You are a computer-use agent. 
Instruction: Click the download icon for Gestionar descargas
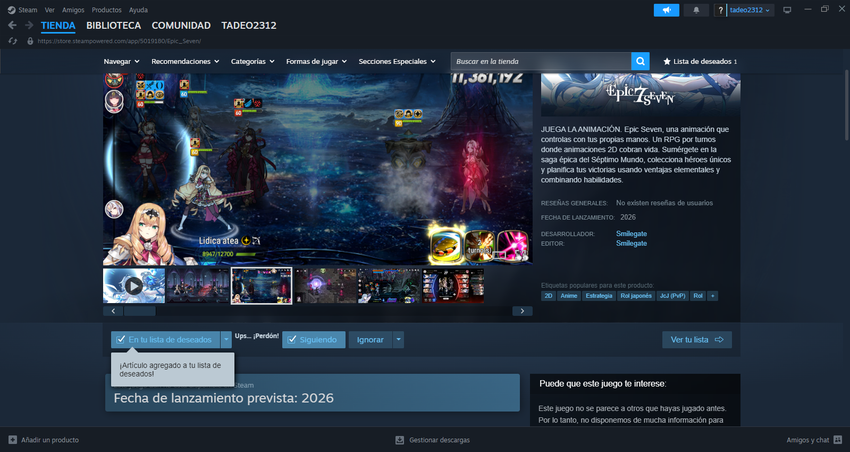[x=400, y=440]
